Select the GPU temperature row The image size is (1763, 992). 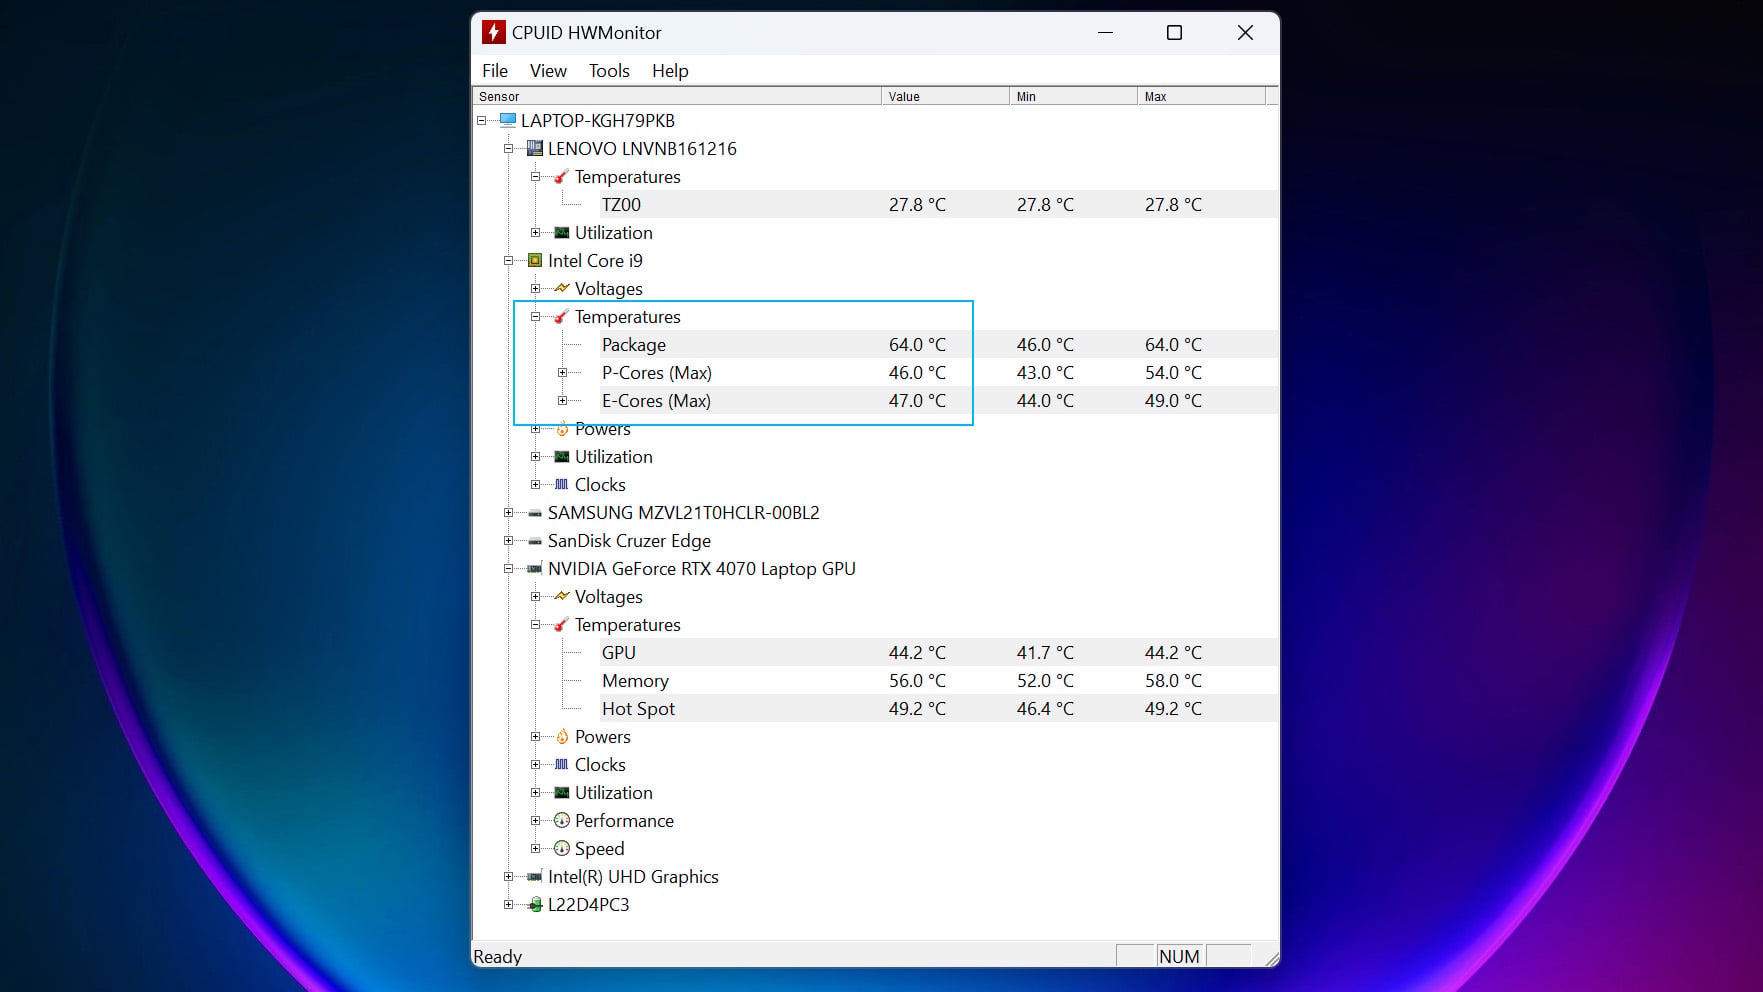pos(938,652)
